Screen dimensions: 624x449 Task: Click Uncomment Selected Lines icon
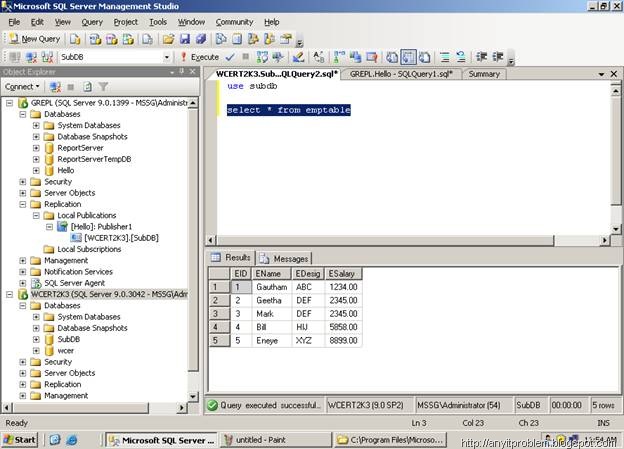click(461, 57)
